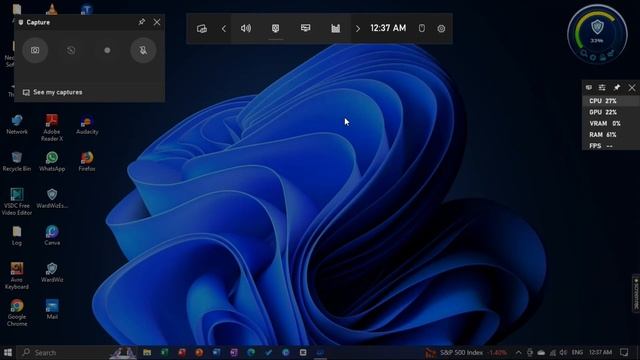640x360 pixels.
Task: Select the VSDC Free Video Editor icon
Action: click(x=17, y=202)
